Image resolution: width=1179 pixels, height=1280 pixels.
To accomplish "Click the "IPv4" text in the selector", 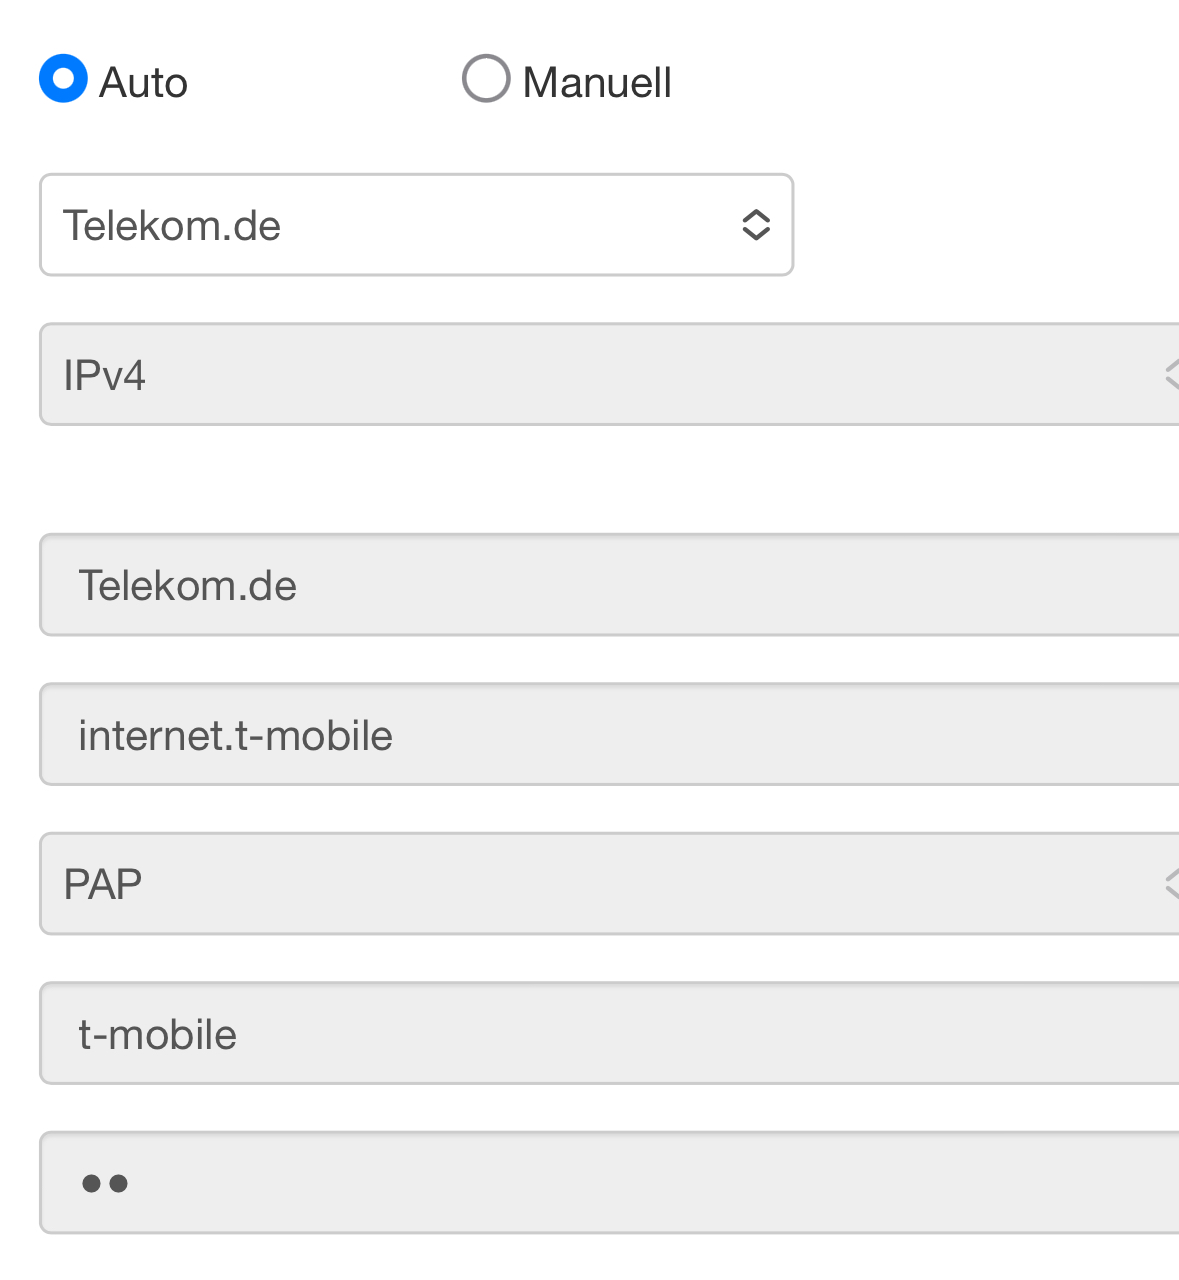I will pos(104,376).
